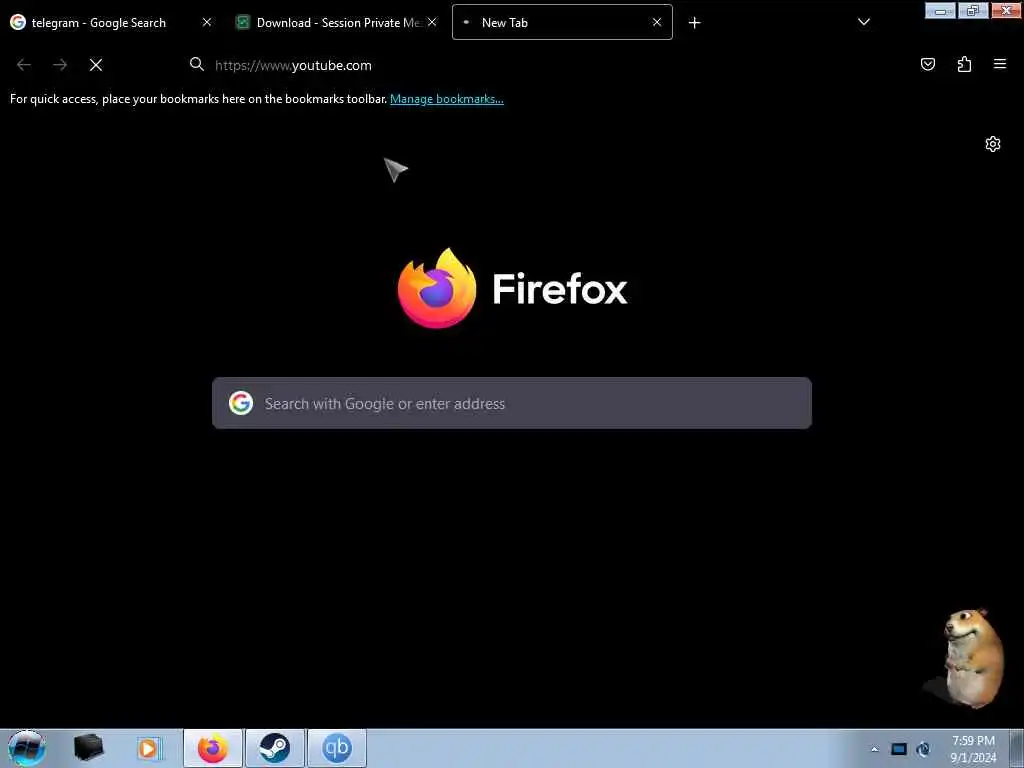
Task: Open the Windows Start menu
Action: click(27, 748)
